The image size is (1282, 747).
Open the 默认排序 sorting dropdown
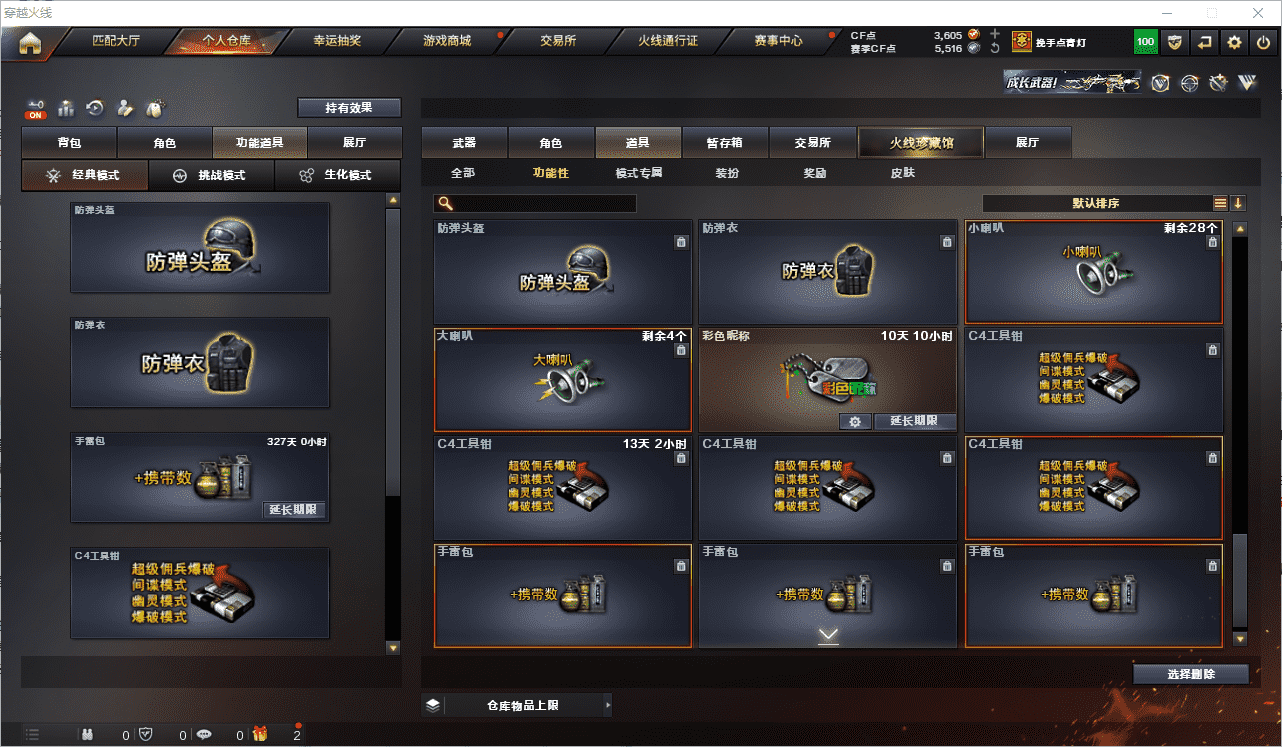pyautogui.click(x=1096, y=203)
